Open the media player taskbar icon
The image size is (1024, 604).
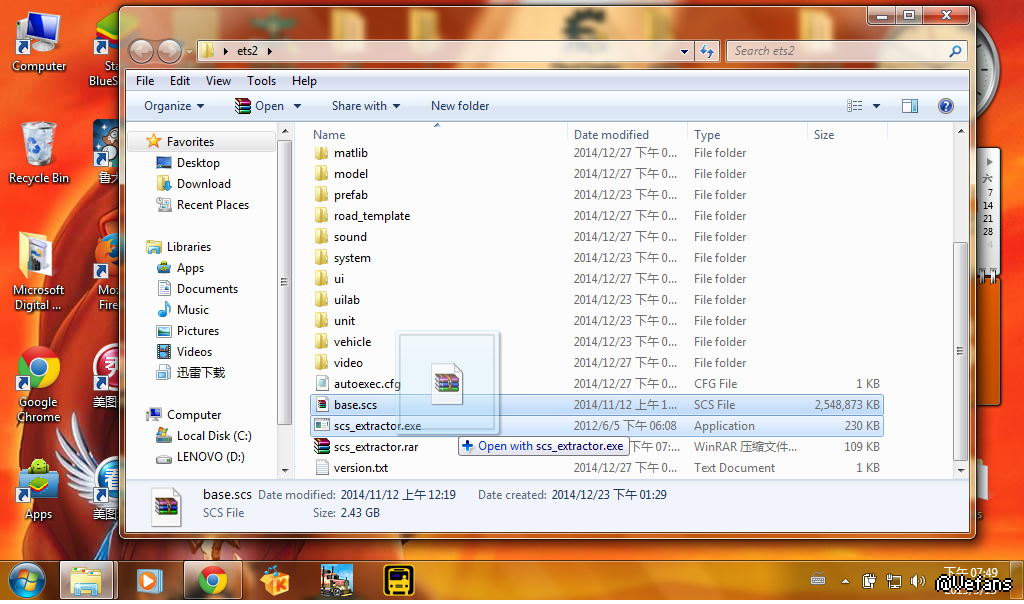(149, 580)
